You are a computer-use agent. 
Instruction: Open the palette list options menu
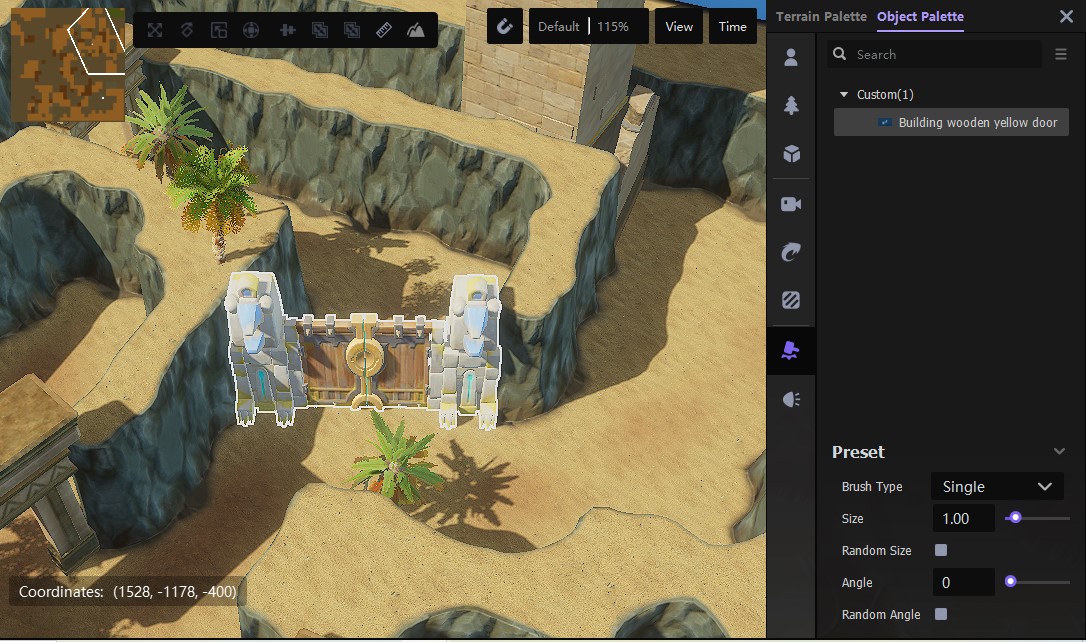coord(1060,54)
